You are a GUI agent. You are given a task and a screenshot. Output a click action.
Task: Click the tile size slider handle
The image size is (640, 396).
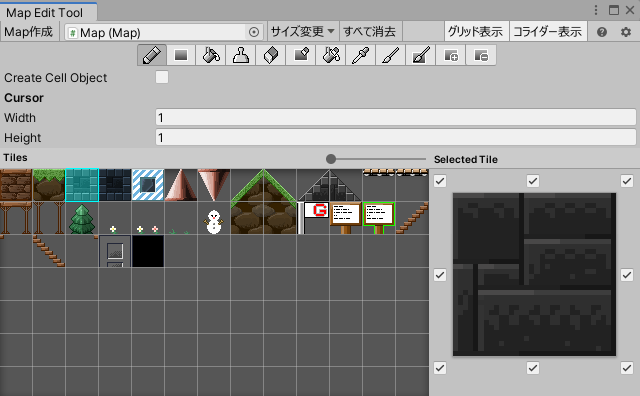point(331,159)
